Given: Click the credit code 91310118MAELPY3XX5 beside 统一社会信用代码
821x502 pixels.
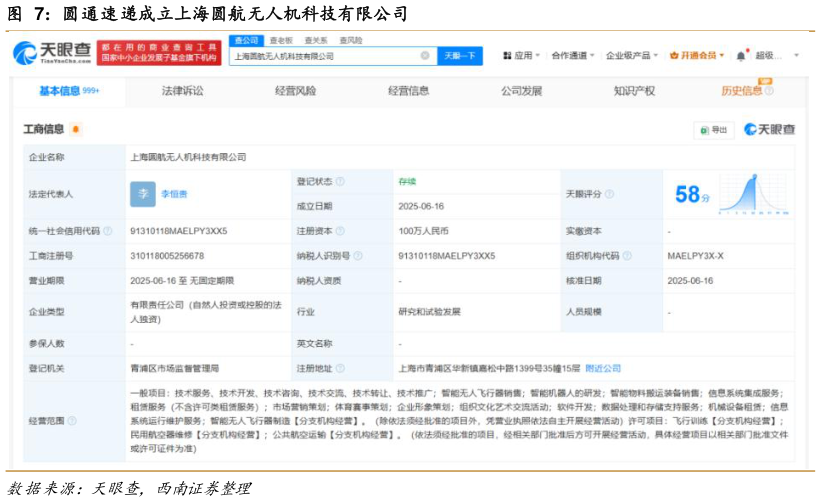Looking at the screenshot, I should click(x=179, y=231).
